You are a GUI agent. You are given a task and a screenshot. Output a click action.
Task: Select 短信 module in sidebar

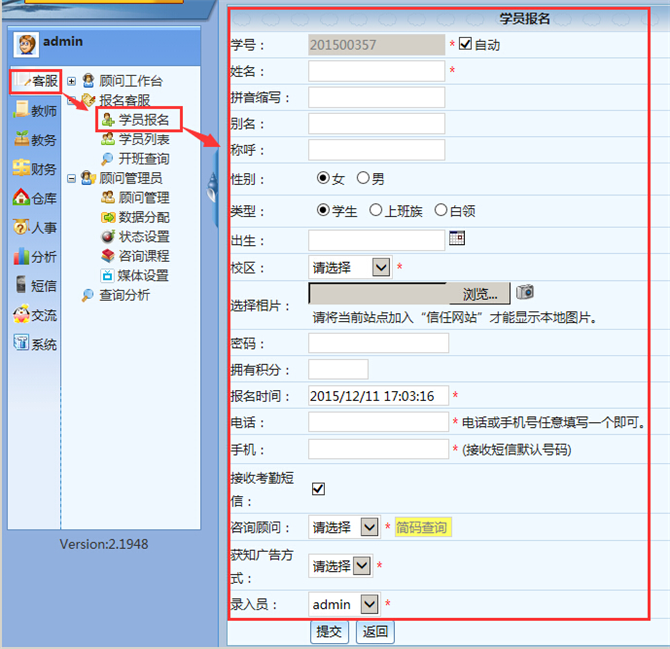tap(35, 285)
